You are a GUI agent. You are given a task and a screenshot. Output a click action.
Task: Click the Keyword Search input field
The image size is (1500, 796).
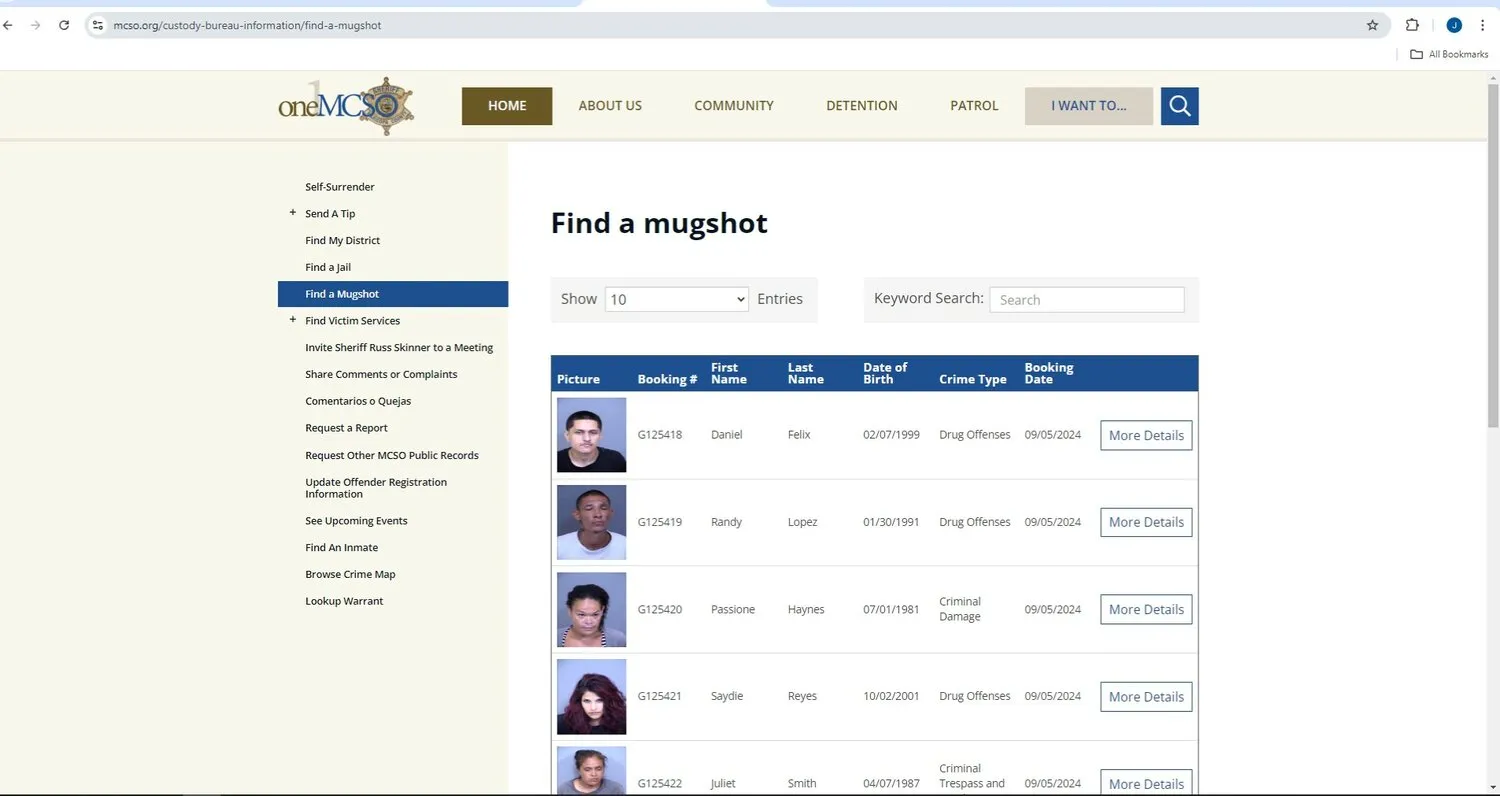(x=1087, y=299)
